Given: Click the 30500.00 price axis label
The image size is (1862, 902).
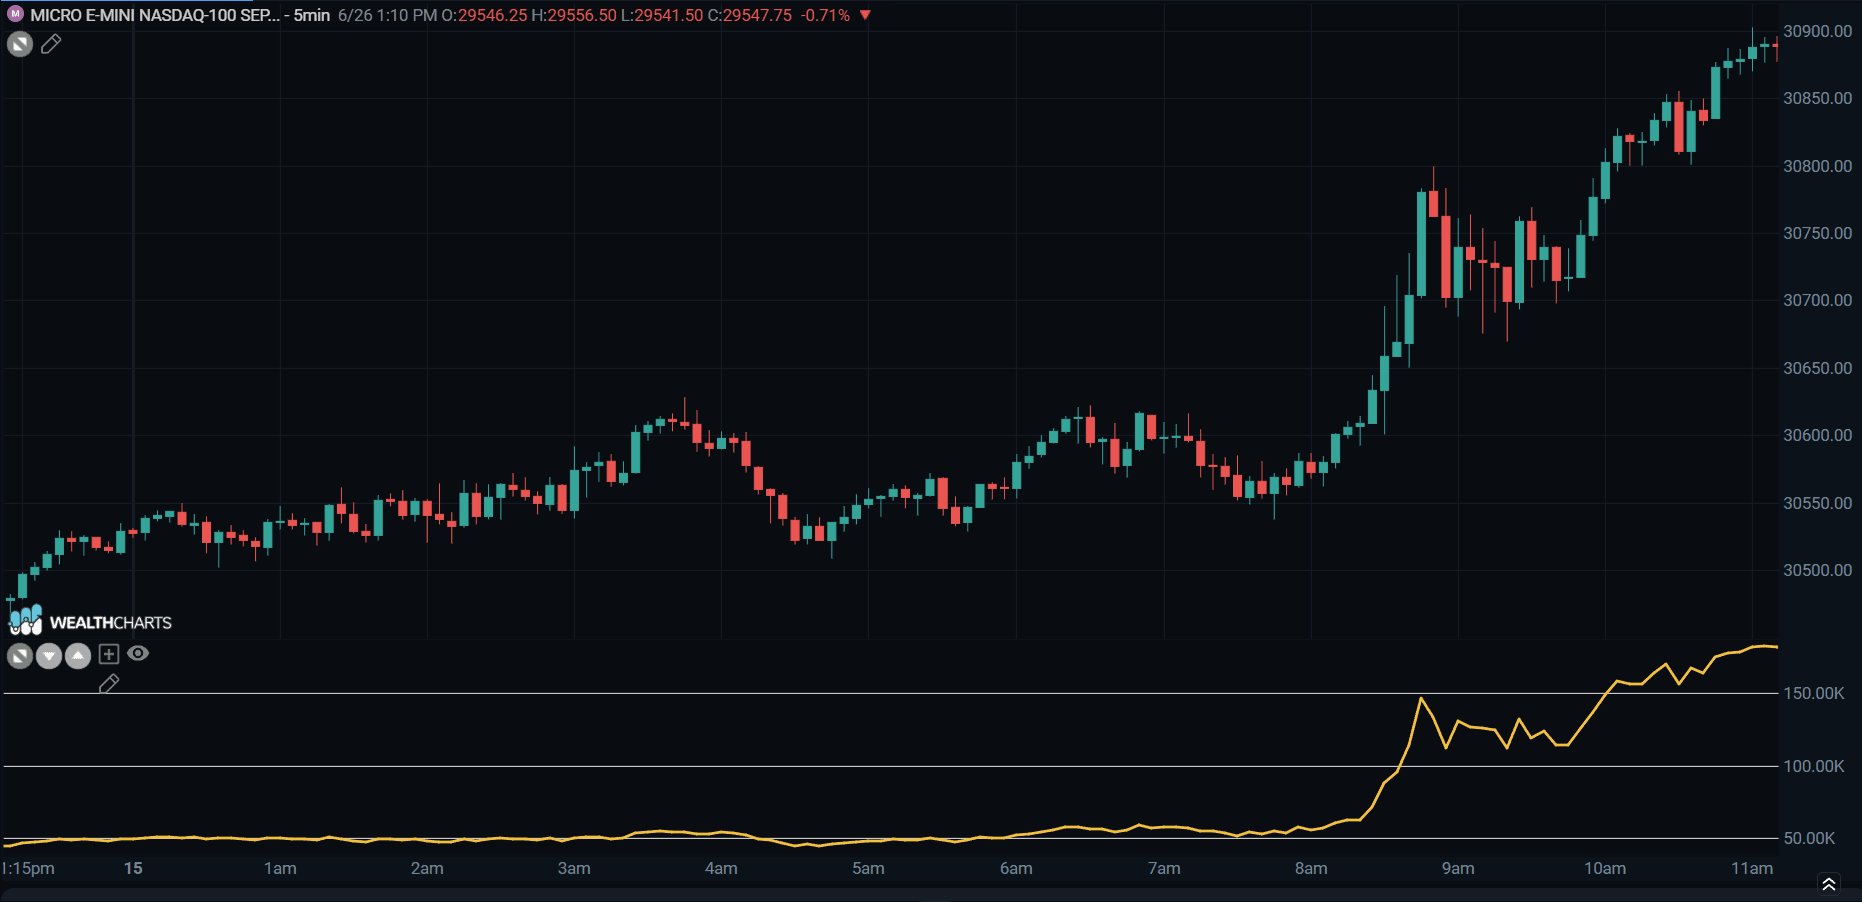Looking at the screenshot, I should 1818,570.
